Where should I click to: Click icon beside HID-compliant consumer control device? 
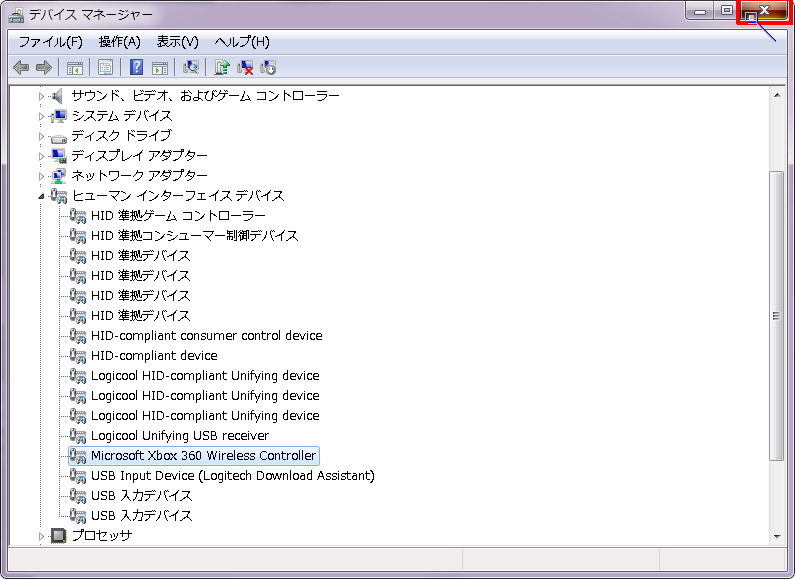pyautogui.click(x=78, y=336)
